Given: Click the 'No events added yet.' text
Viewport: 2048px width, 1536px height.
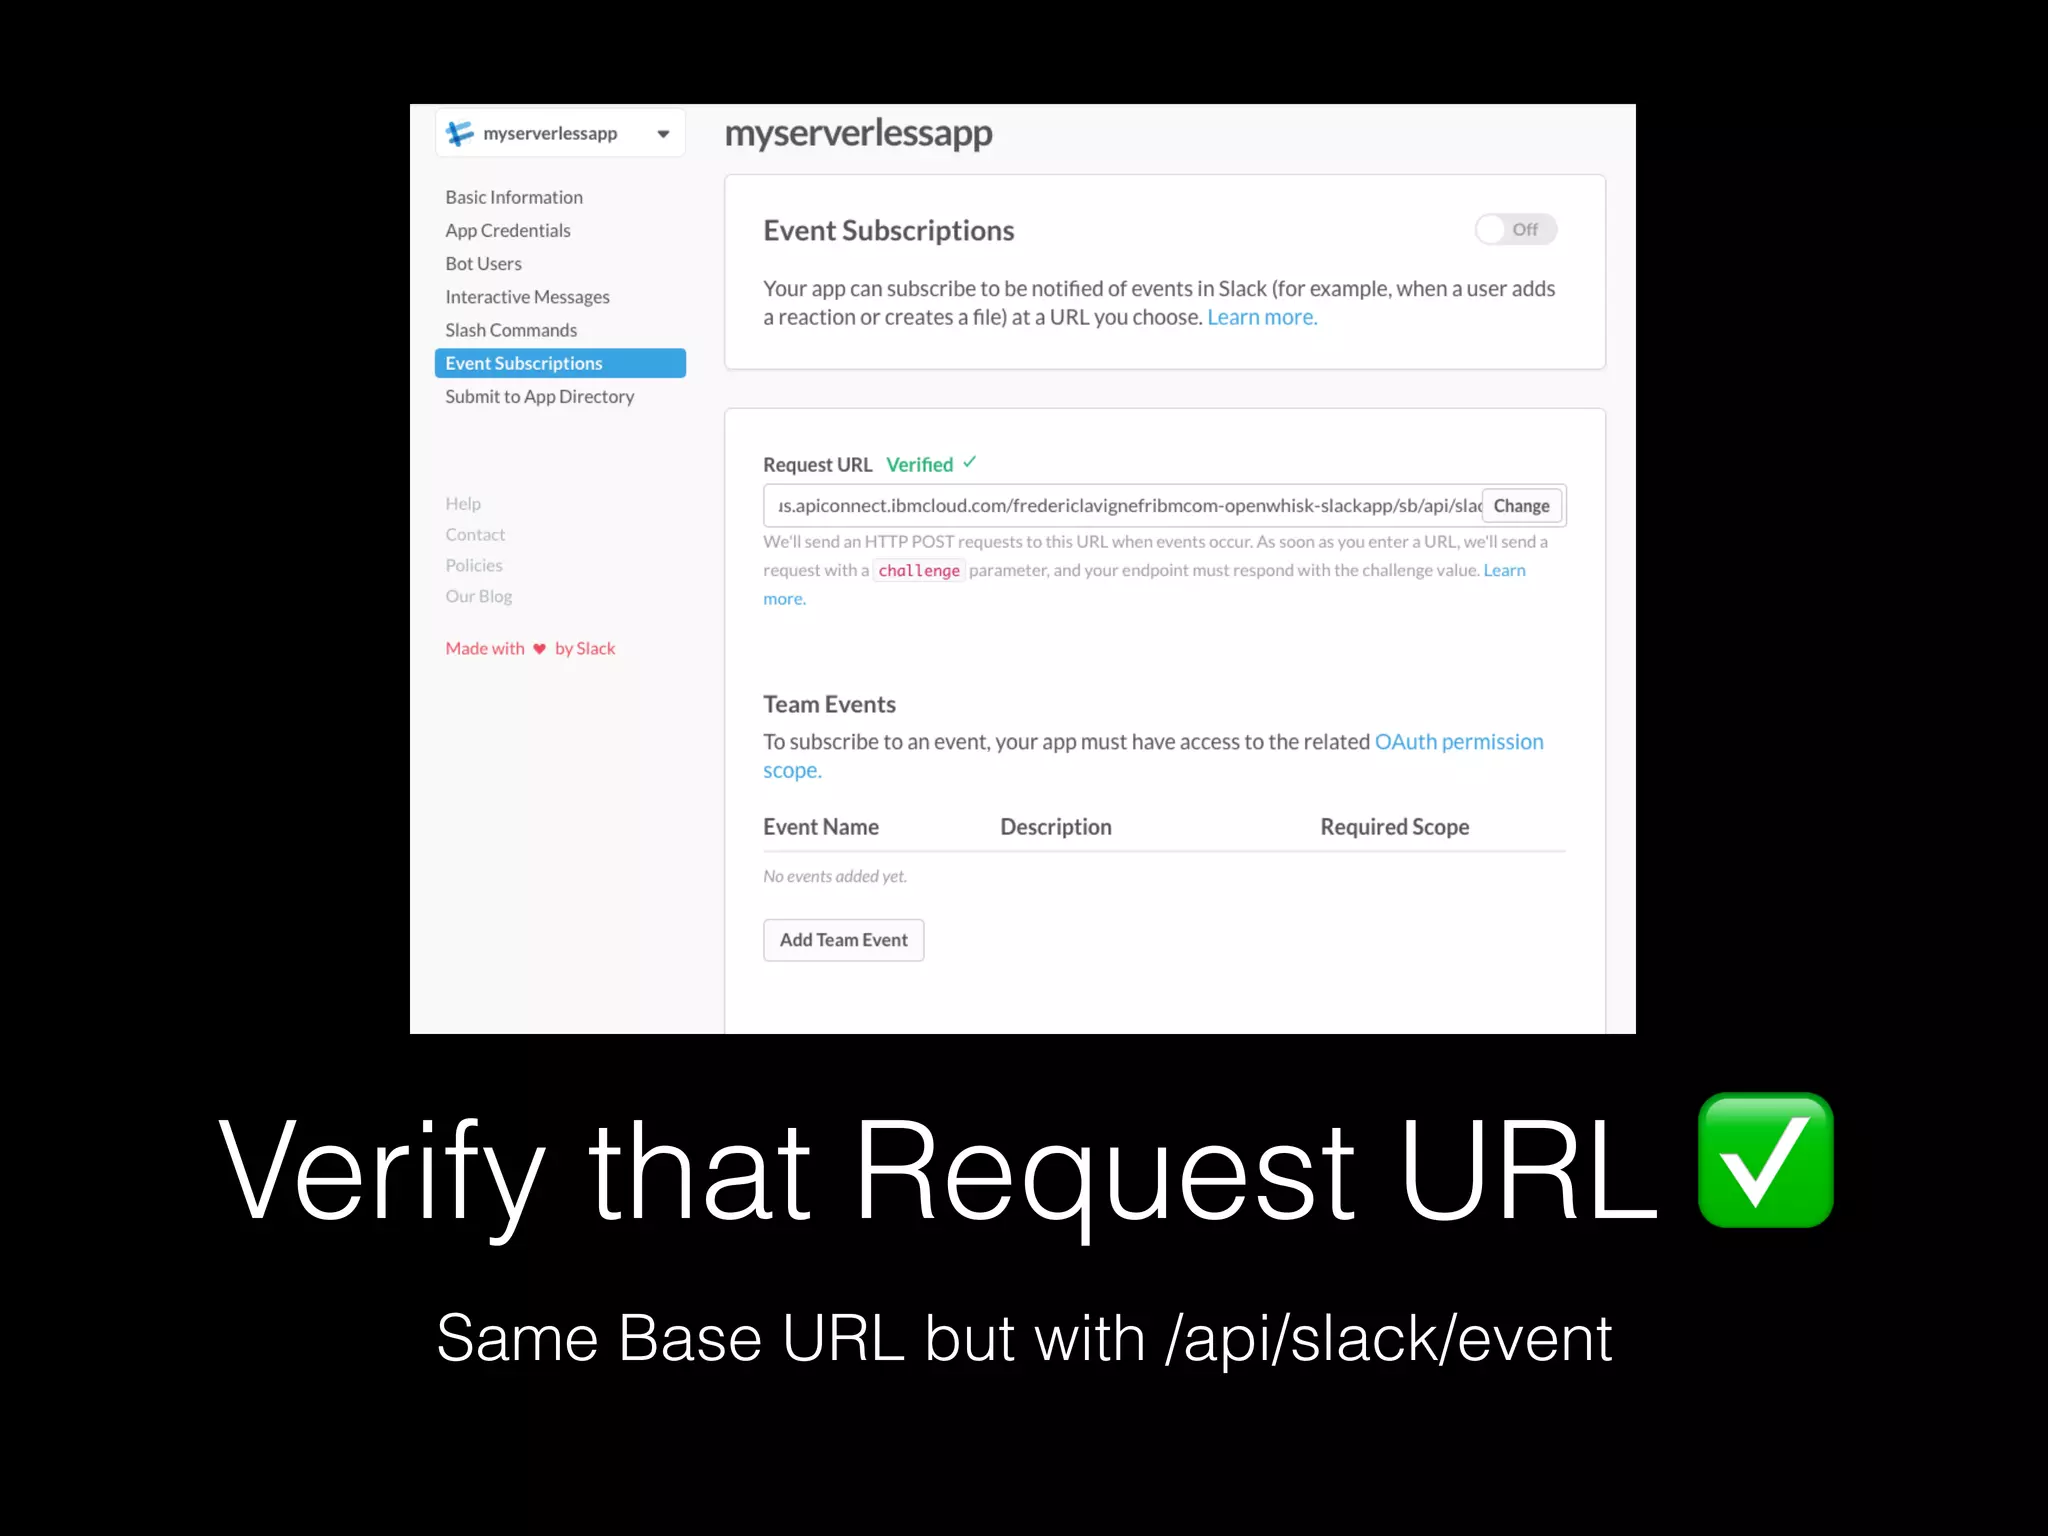Looking at the screenshot, I should (x=835, y=876).
